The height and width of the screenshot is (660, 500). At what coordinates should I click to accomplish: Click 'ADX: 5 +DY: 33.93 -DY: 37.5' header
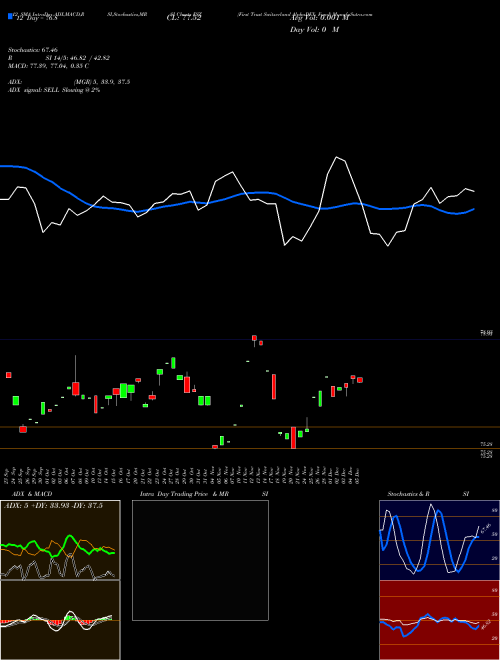53,506
